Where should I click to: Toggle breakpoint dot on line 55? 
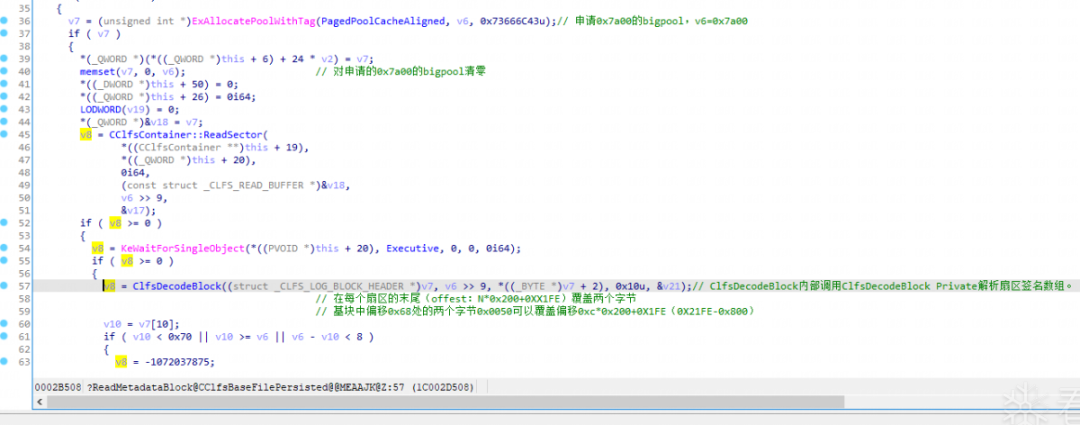click(x=6, y=260)
